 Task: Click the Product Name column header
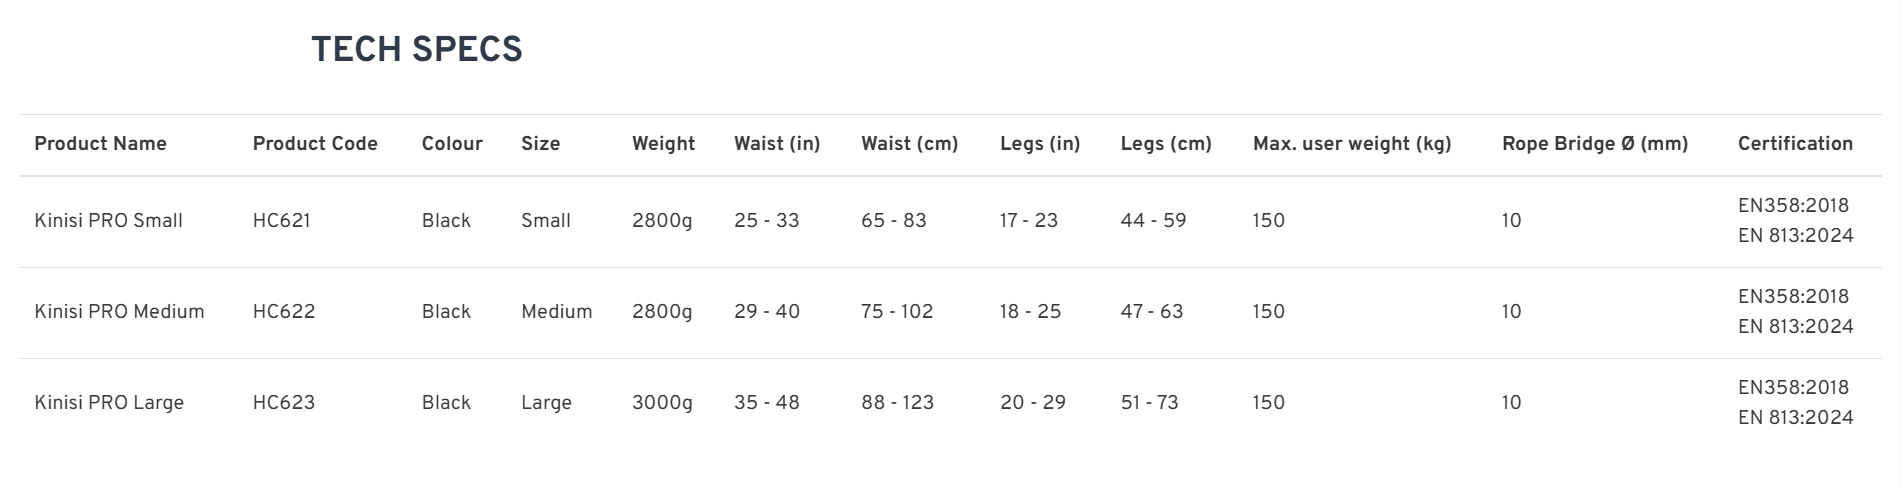[x=100, y=144]
